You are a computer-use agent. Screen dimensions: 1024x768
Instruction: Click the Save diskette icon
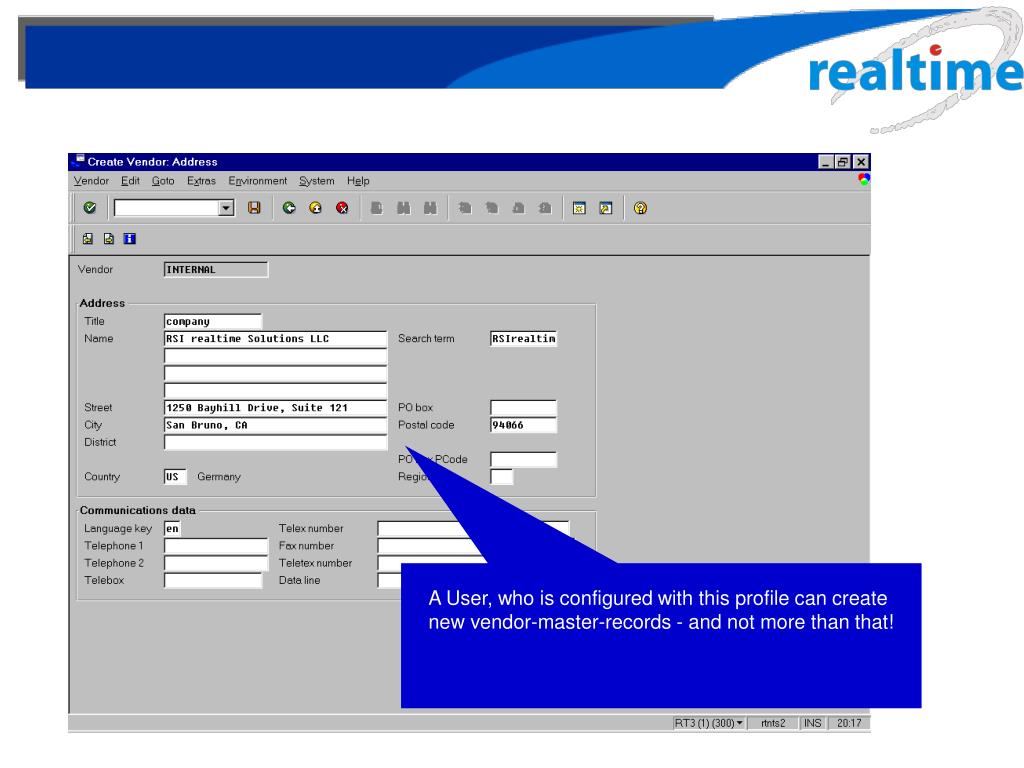(254, 208)
